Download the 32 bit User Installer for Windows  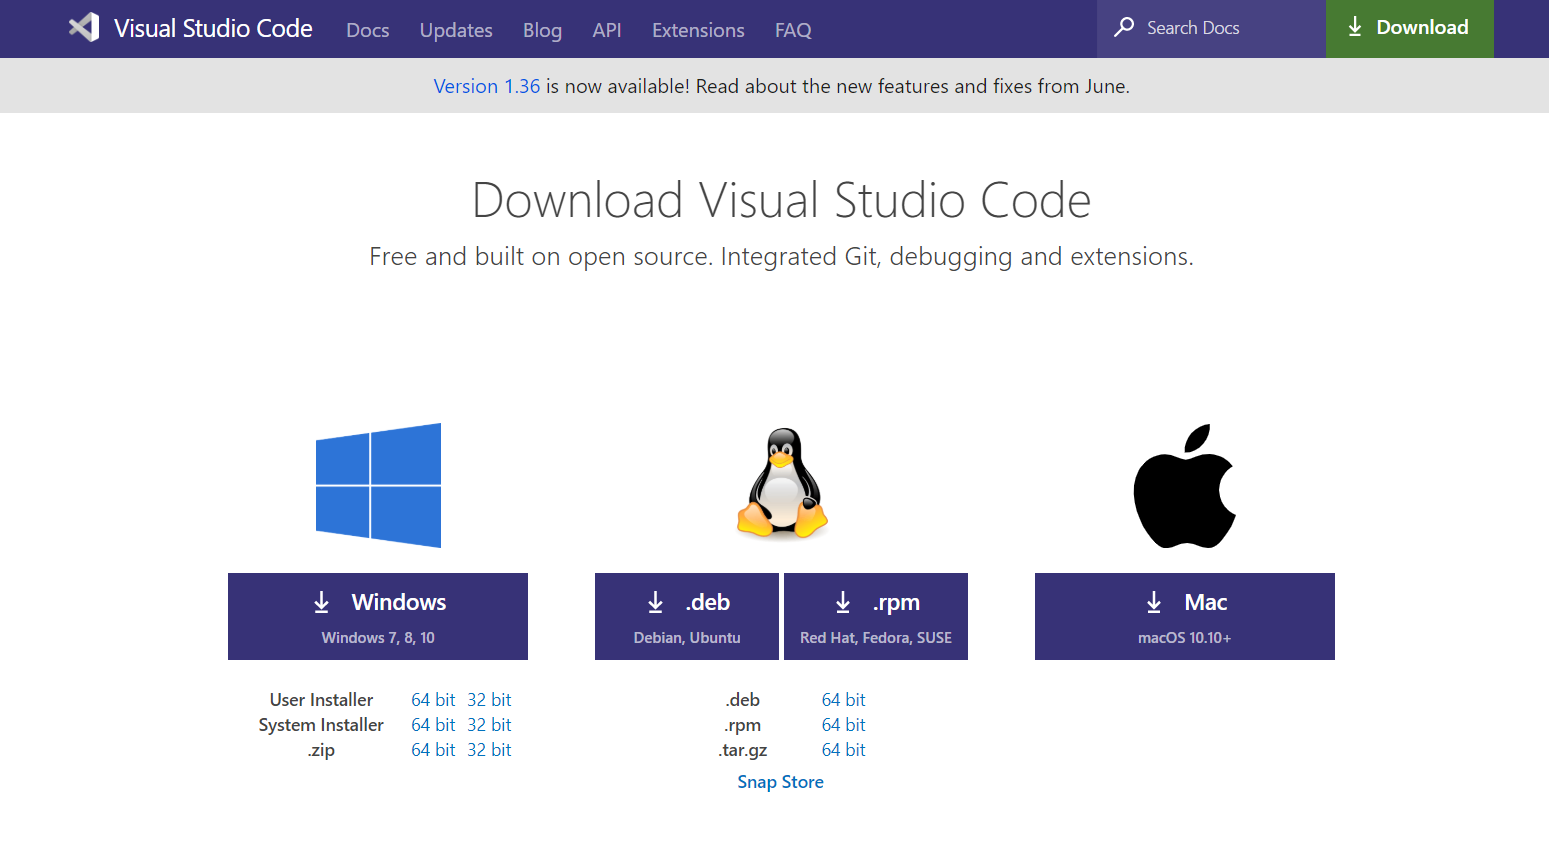tap(489, 699)
